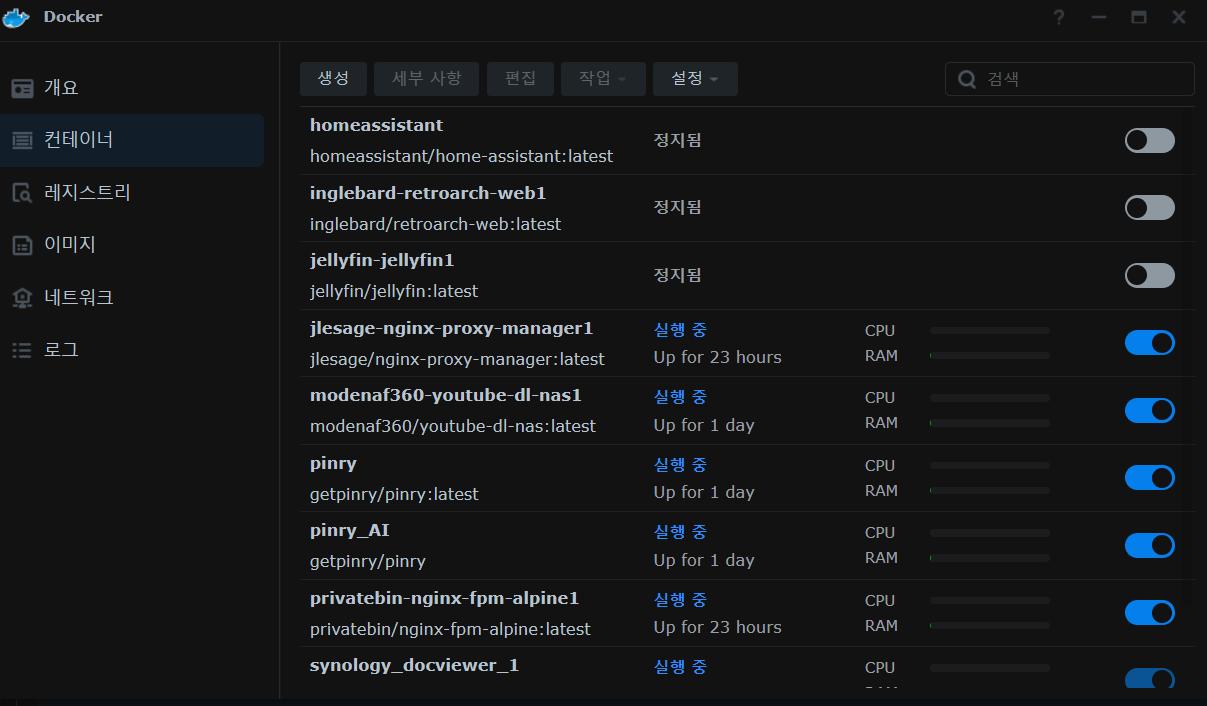Image resolution: width=1207 pixels, height=706 pixels.
Task: Click the RAM usage bar for pinry
Action: (x=989, y=491)
